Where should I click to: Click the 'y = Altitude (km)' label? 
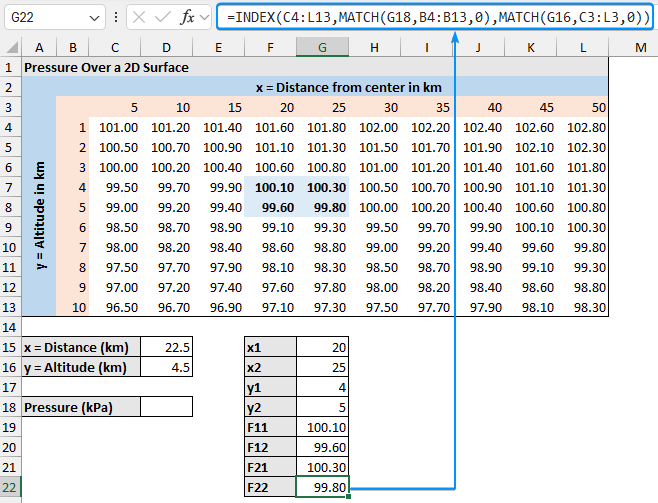81,367
